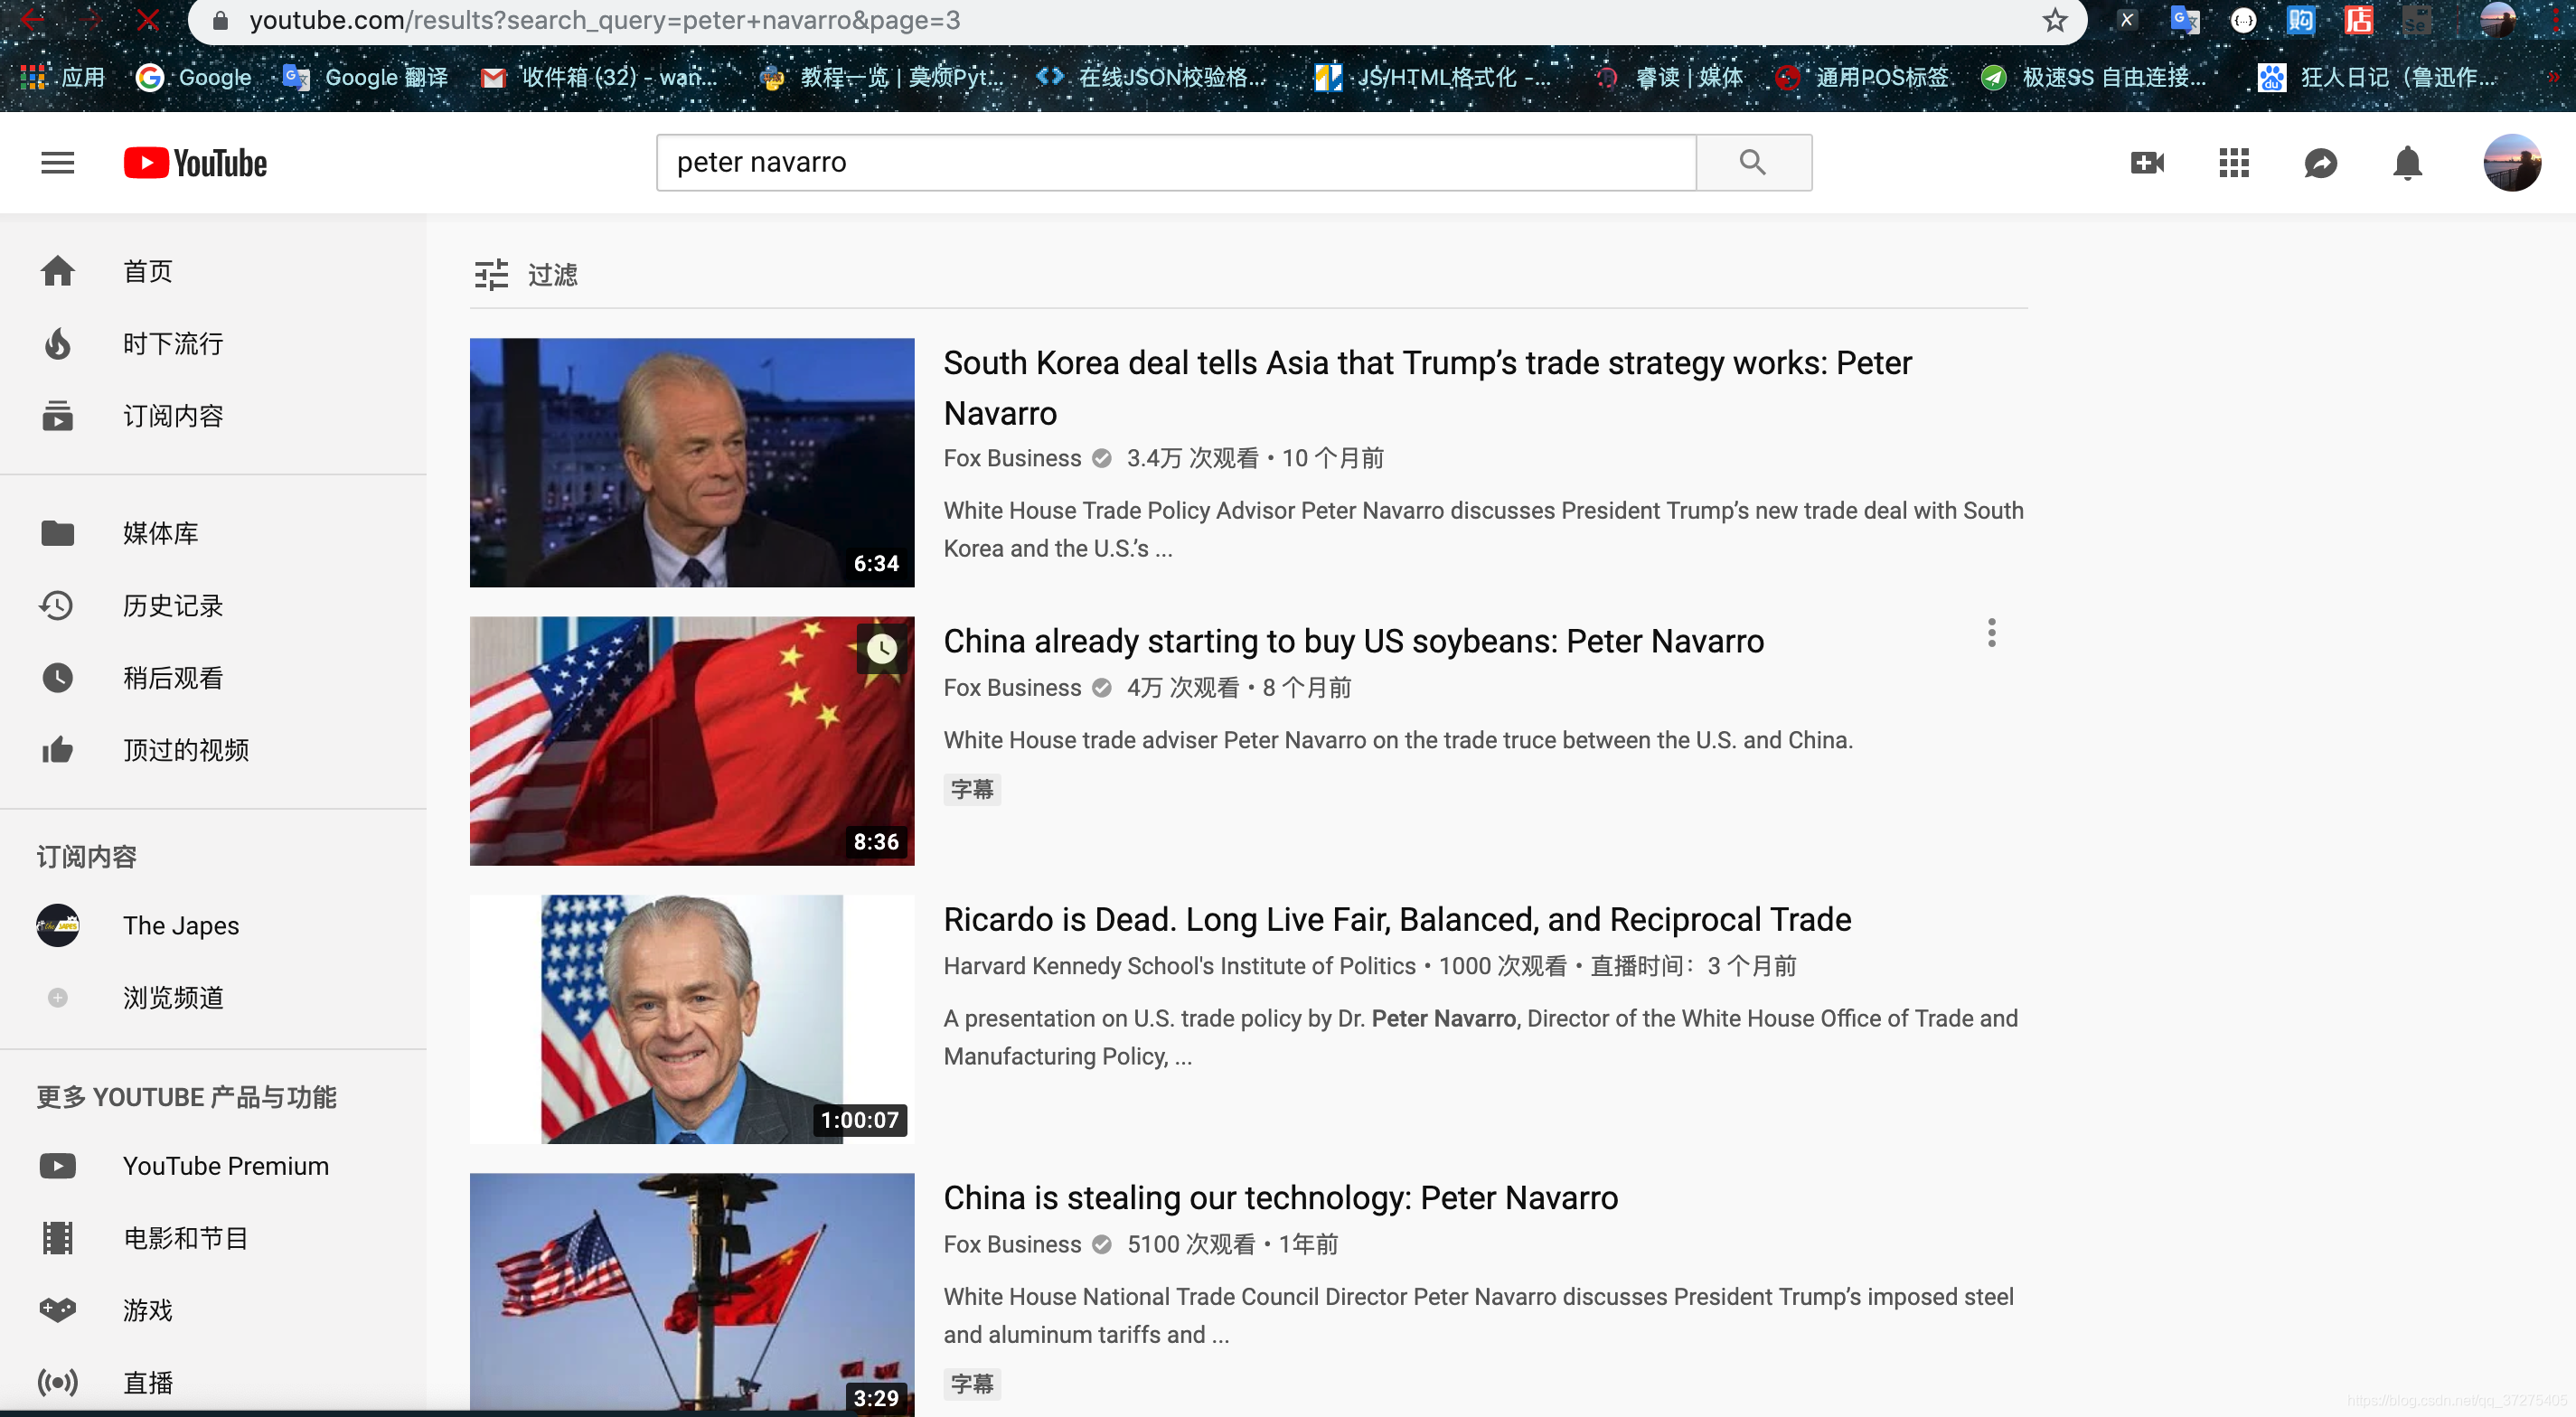This screenshot has height=1417, width=2576.
Task: Open the messages share icon
Action: click(2320, 162)
